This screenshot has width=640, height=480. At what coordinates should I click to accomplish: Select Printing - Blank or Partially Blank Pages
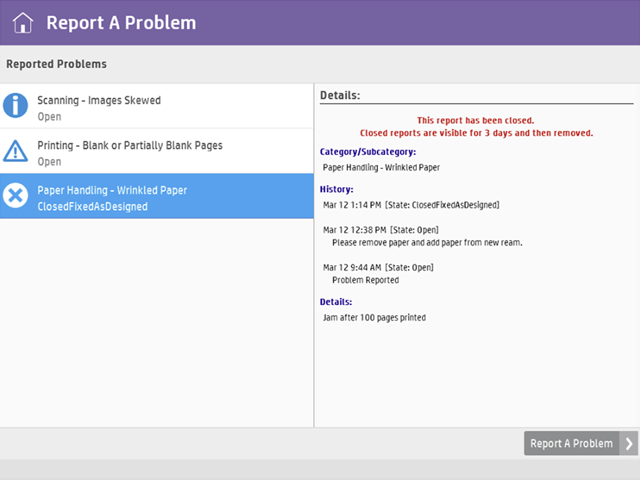tap(129, 145)
